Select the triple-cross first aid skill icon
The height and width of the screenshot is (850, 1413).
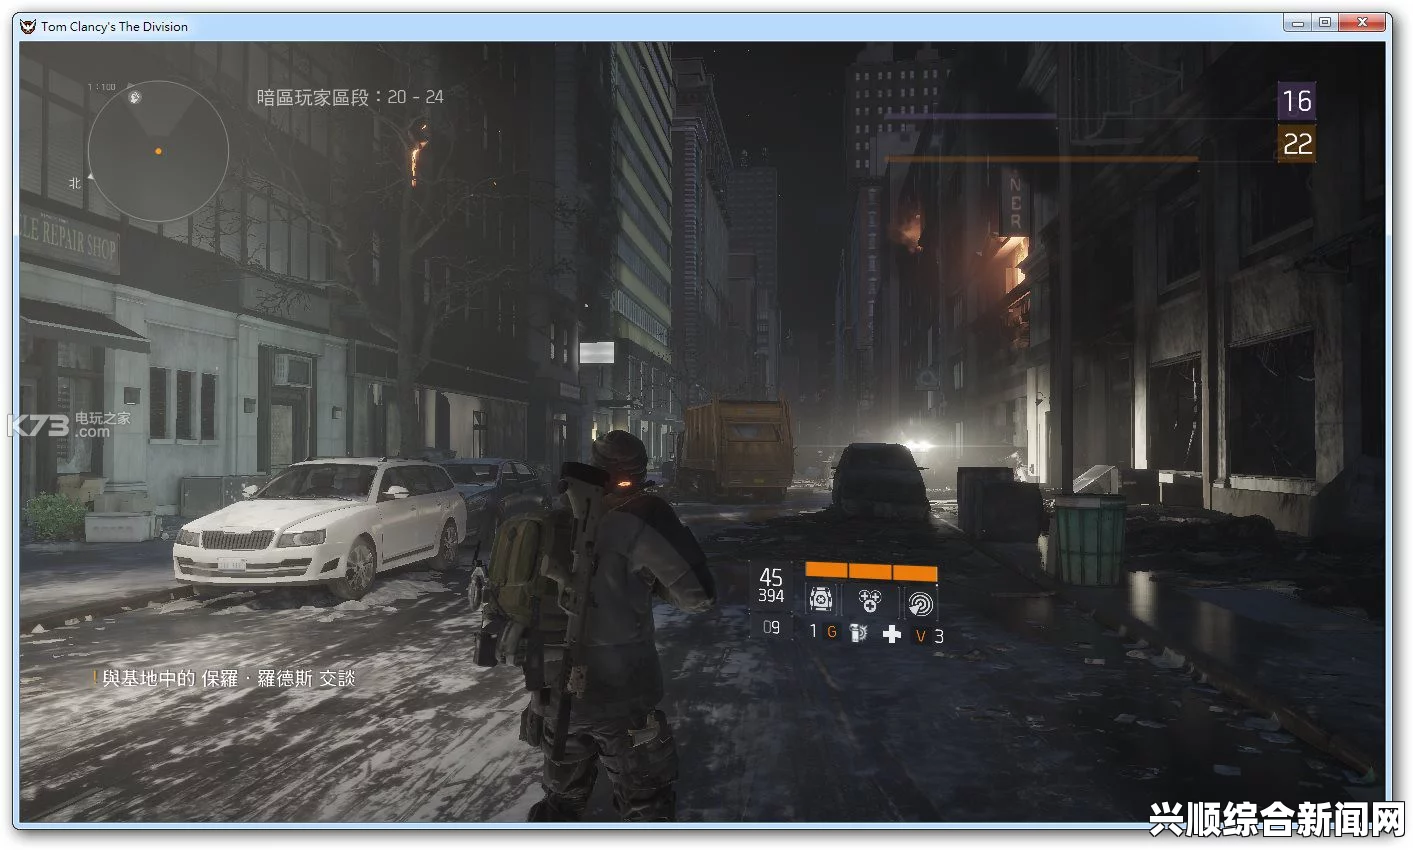click(x=870, y=600)
